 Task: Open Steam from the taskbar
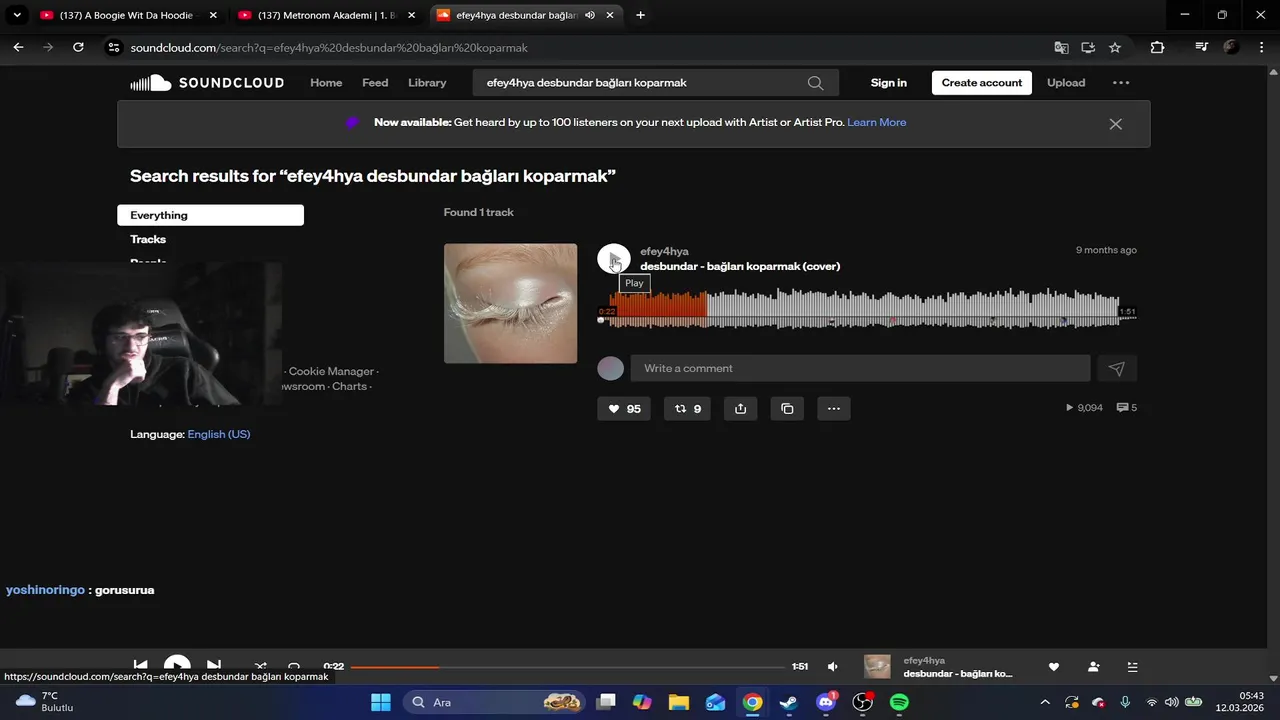pyautogui.click(x=789, y=702)
